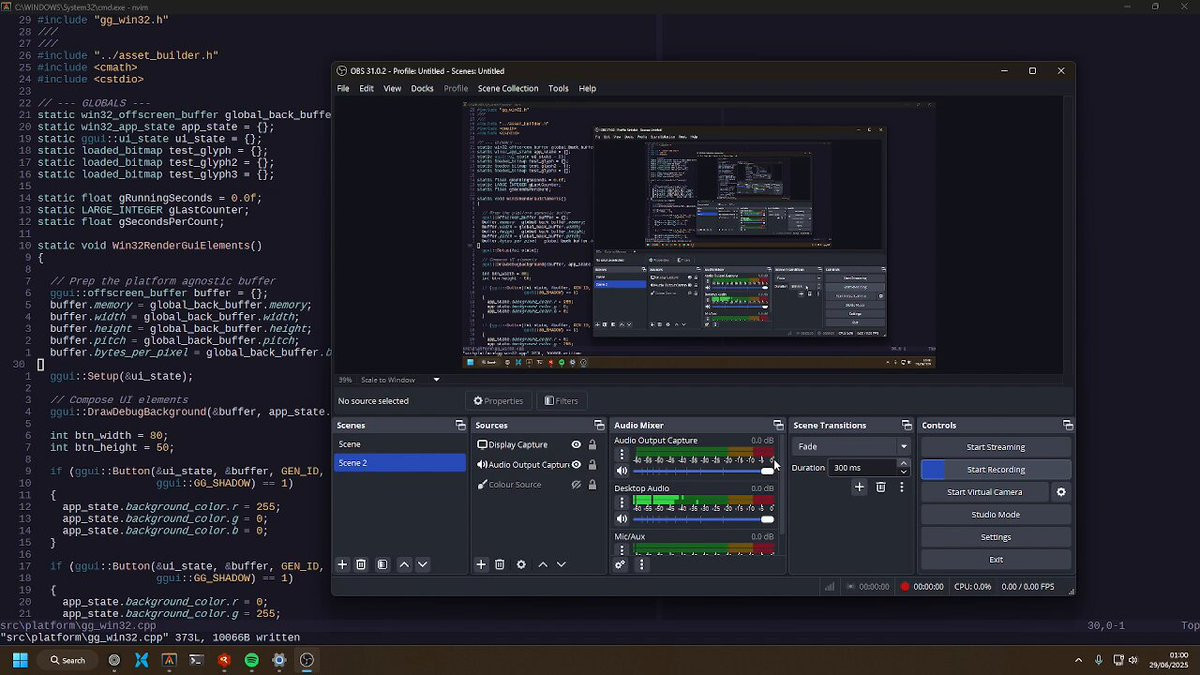Open advanced audio properties gears icon
1200x675 pixels.
coord(620,565)
